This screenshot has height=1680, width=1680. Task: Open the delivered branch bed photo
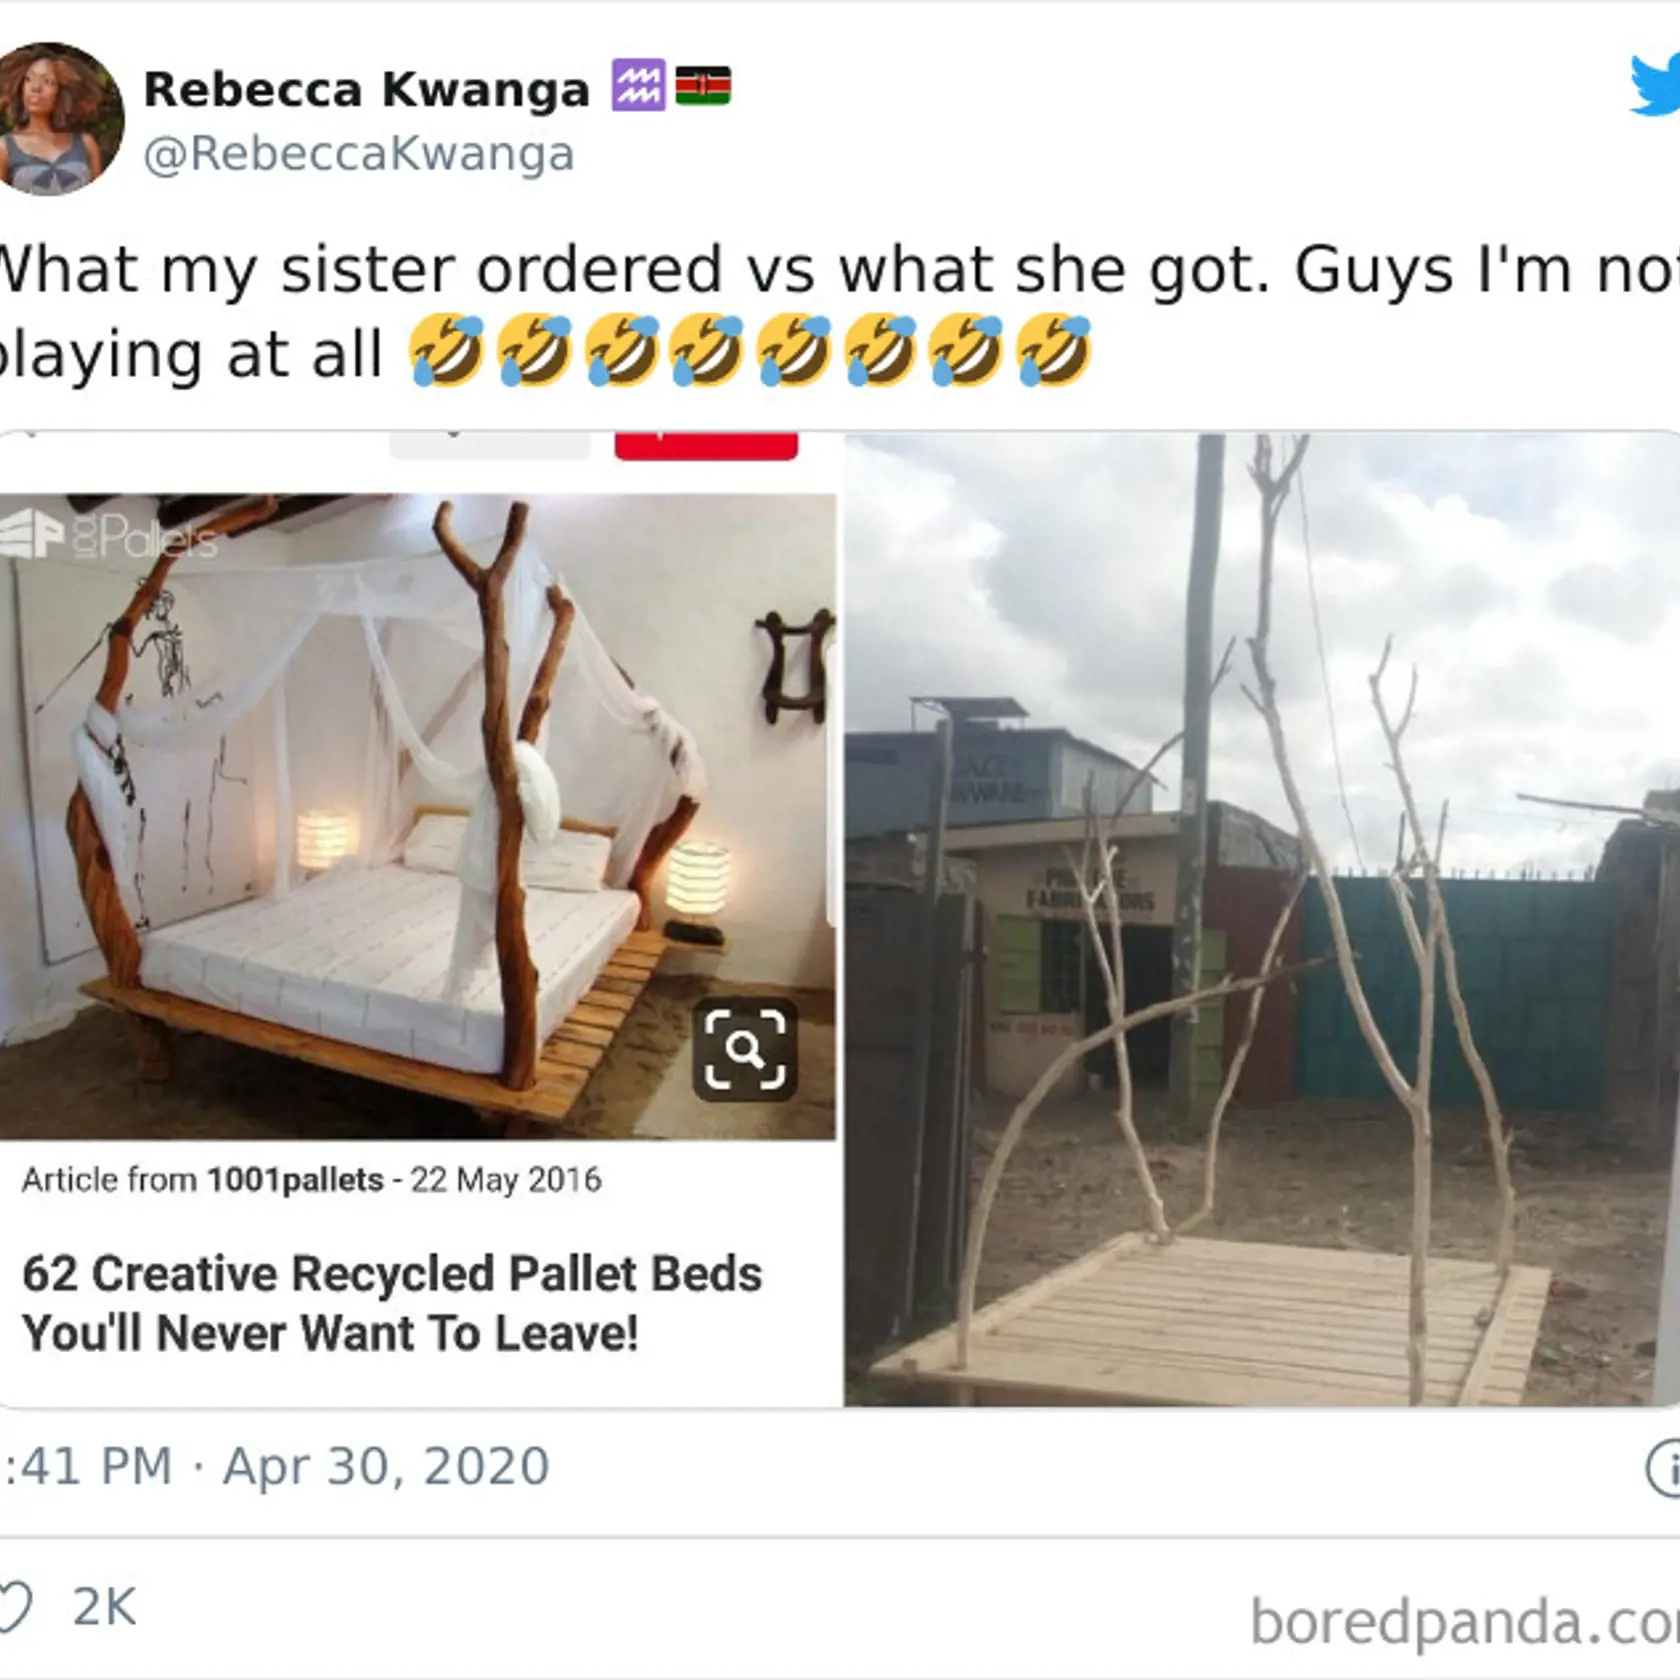point(1262,920)
